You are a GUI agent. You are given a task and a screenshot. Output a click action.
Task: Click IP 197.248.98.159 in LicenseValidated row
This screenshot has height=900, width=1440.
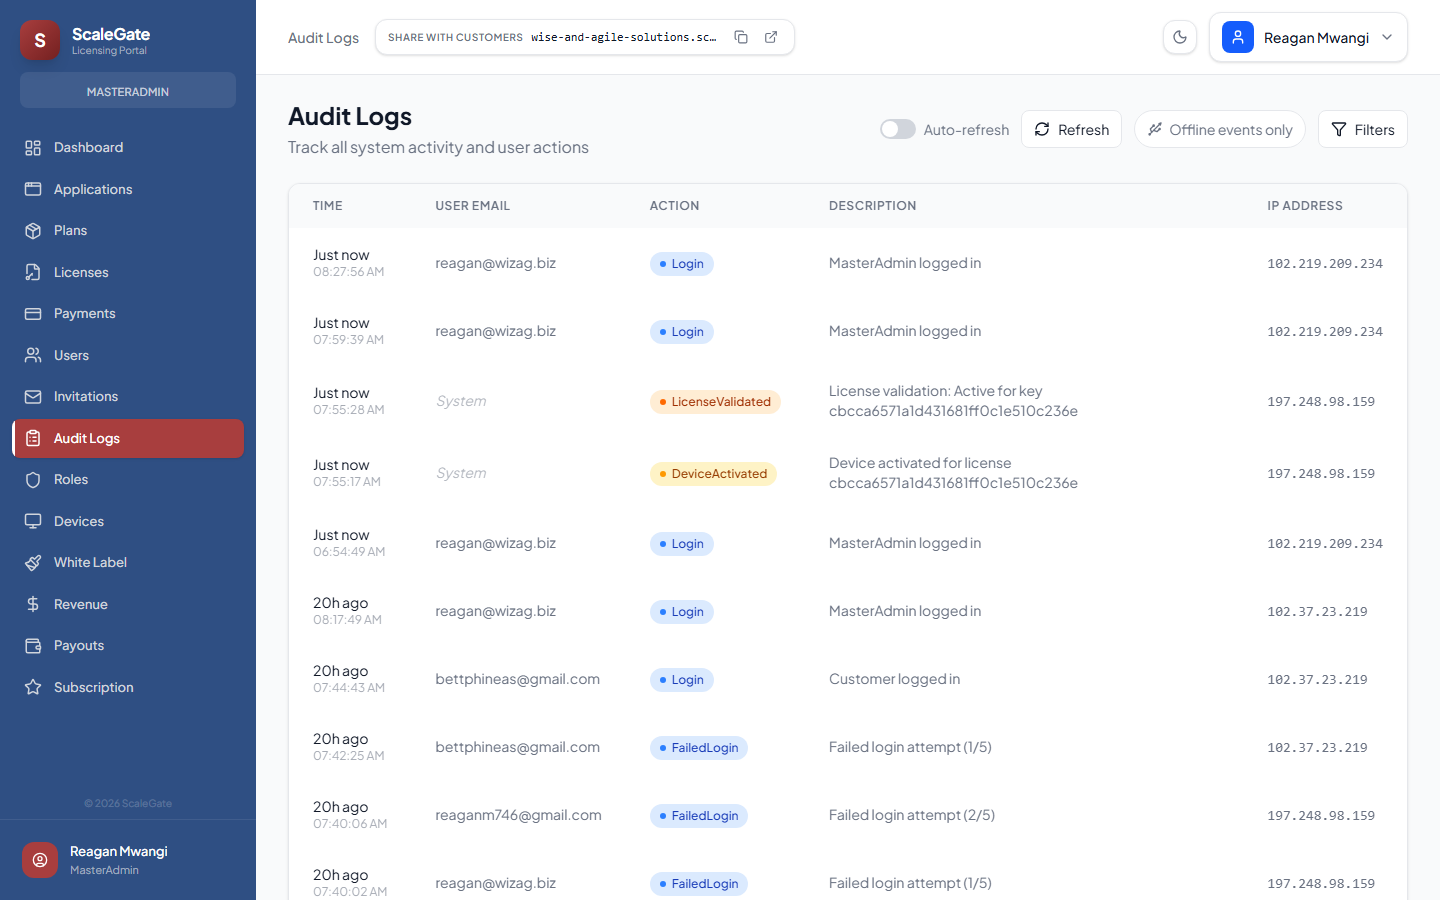click(x=1321, y=402)
